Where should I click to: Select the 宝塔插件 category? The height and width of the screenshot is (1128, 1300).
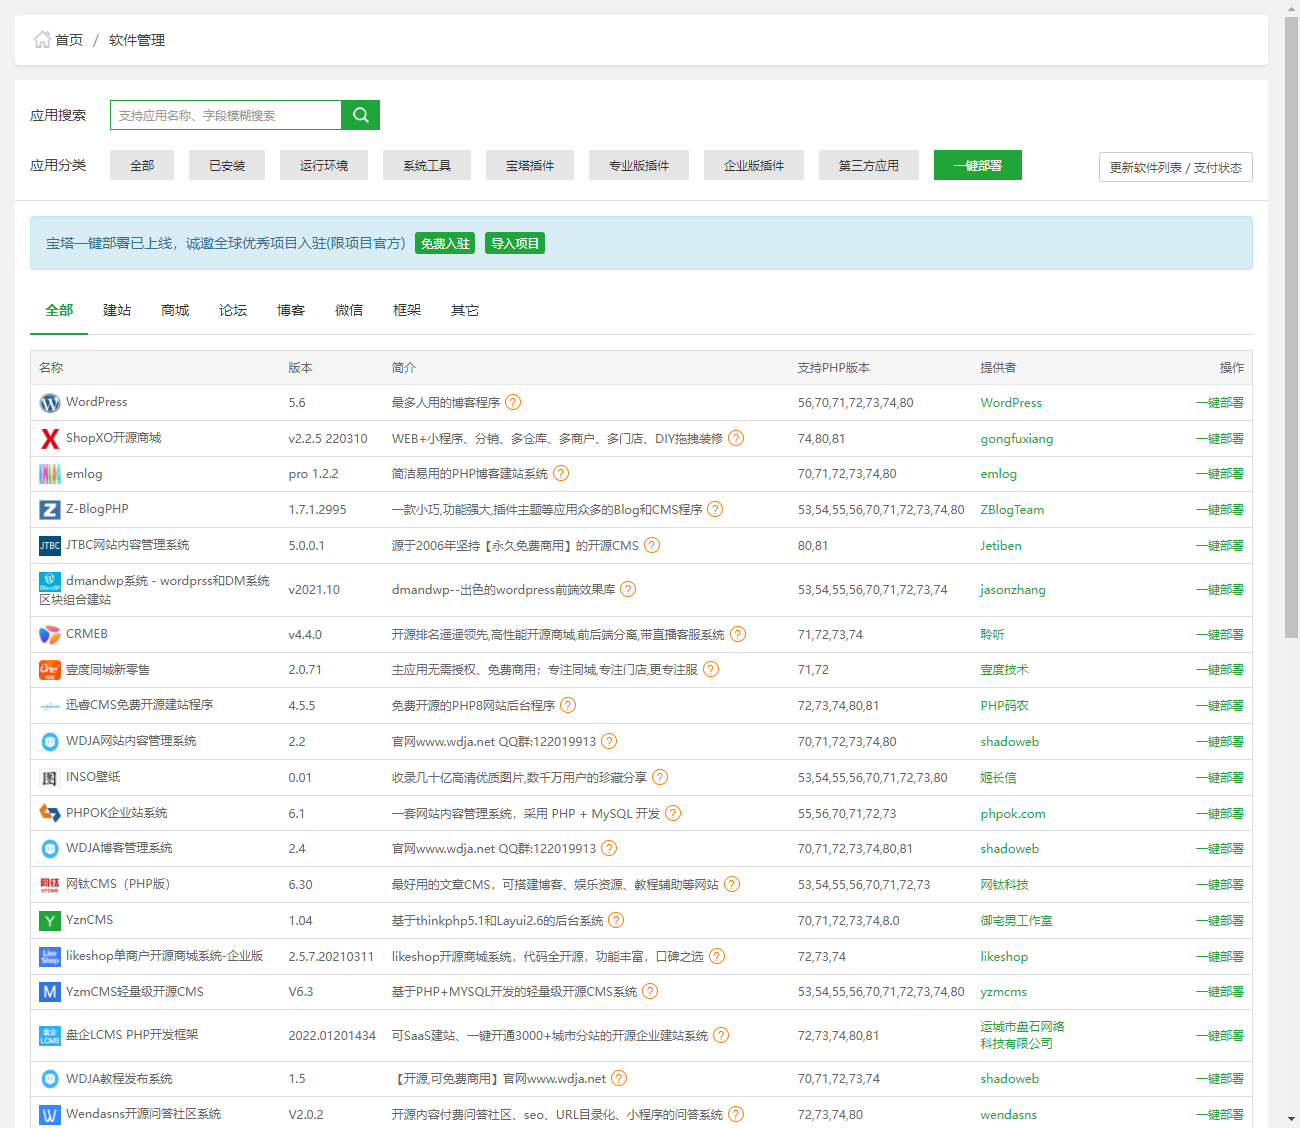click(530, 166)
